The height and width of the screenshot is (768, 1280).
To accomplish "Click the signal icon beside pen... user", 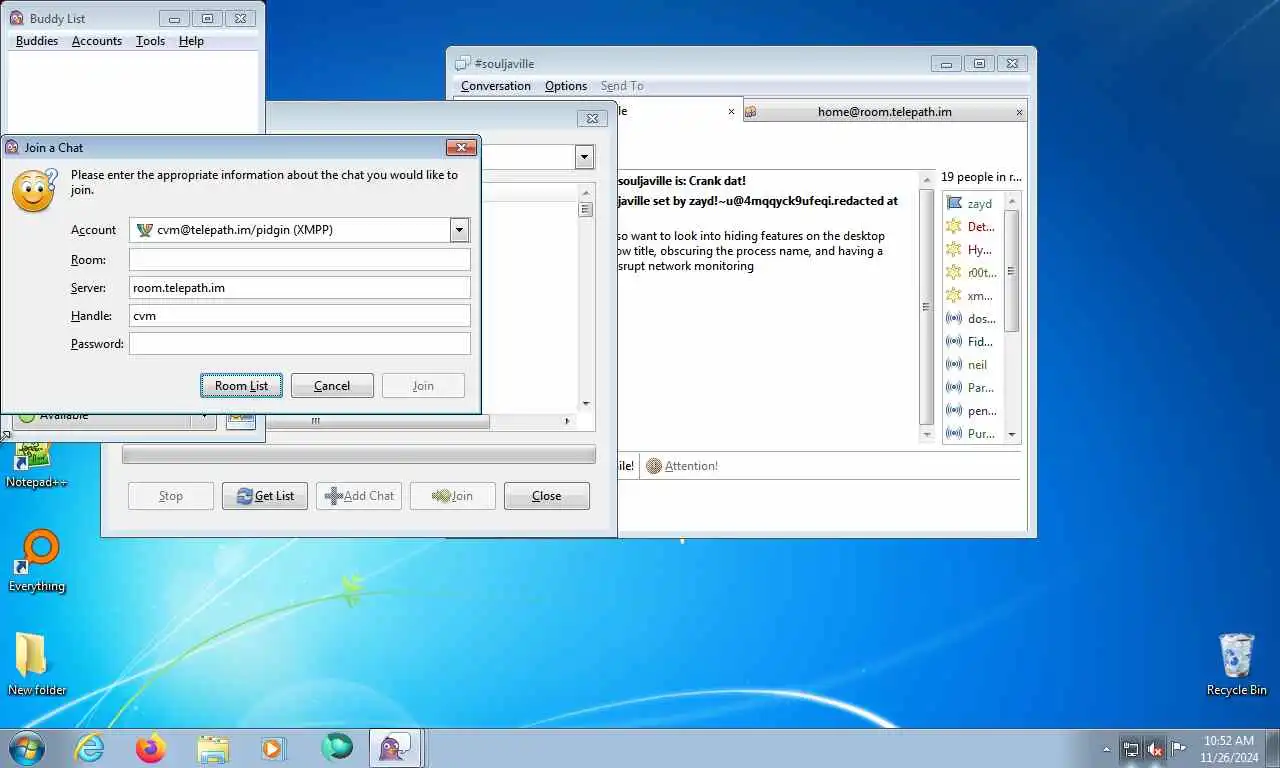I will click(x=954, y=410).
